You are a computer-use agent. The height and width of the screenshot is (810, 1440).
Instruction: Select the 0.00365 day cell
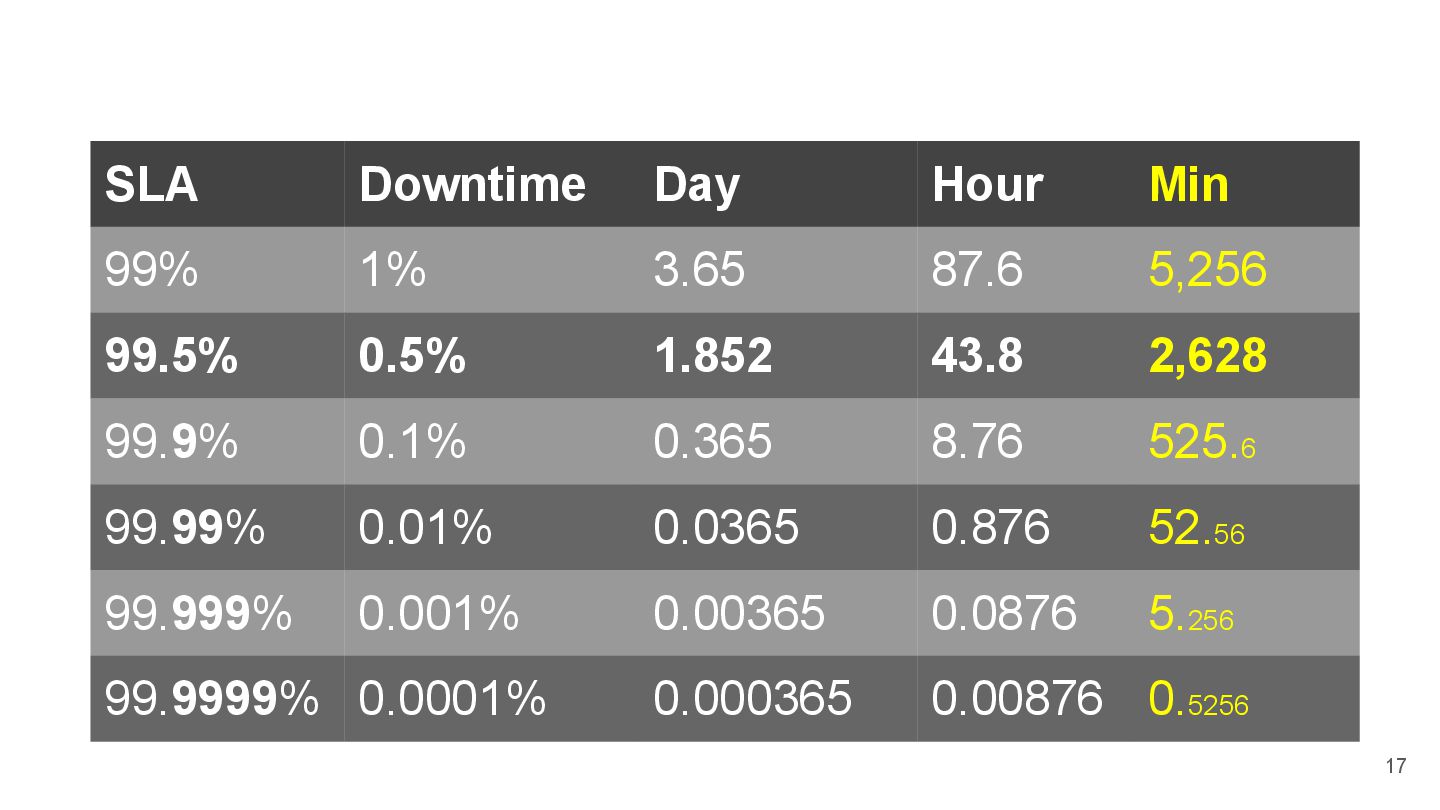(x=739, y=613)
